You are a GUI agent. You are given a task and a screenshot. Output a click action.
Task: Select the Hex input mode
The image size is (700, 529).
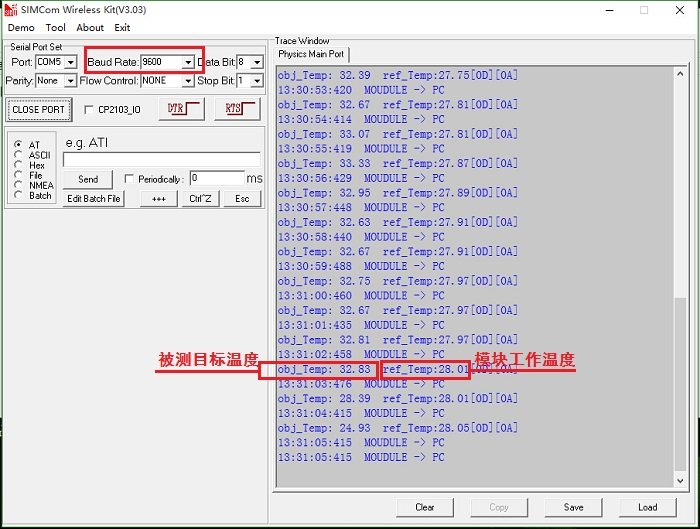click(x=18, y=165)
